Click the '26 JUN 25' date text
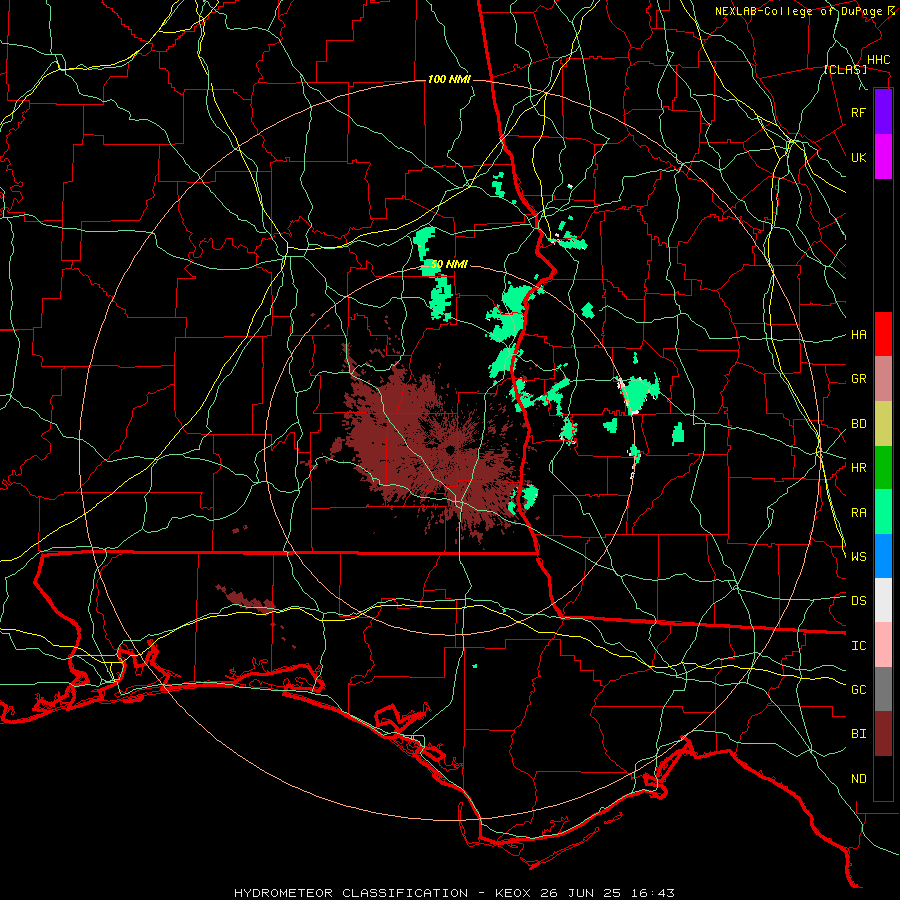 tap(580, 893)
